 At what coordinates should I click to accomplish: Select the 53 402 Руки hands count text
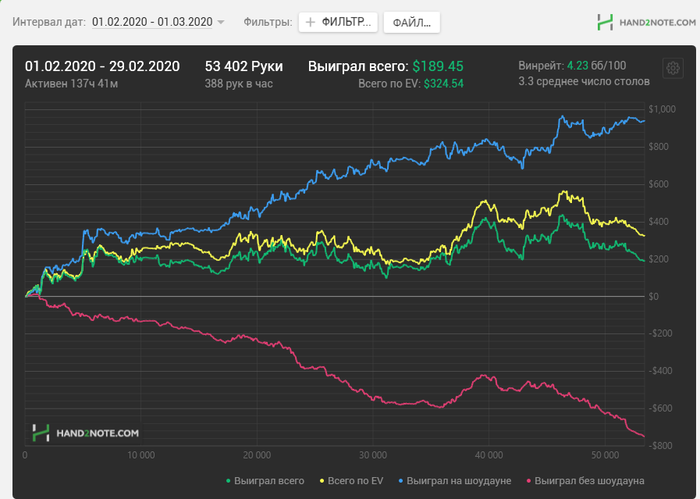pos(244,66)
